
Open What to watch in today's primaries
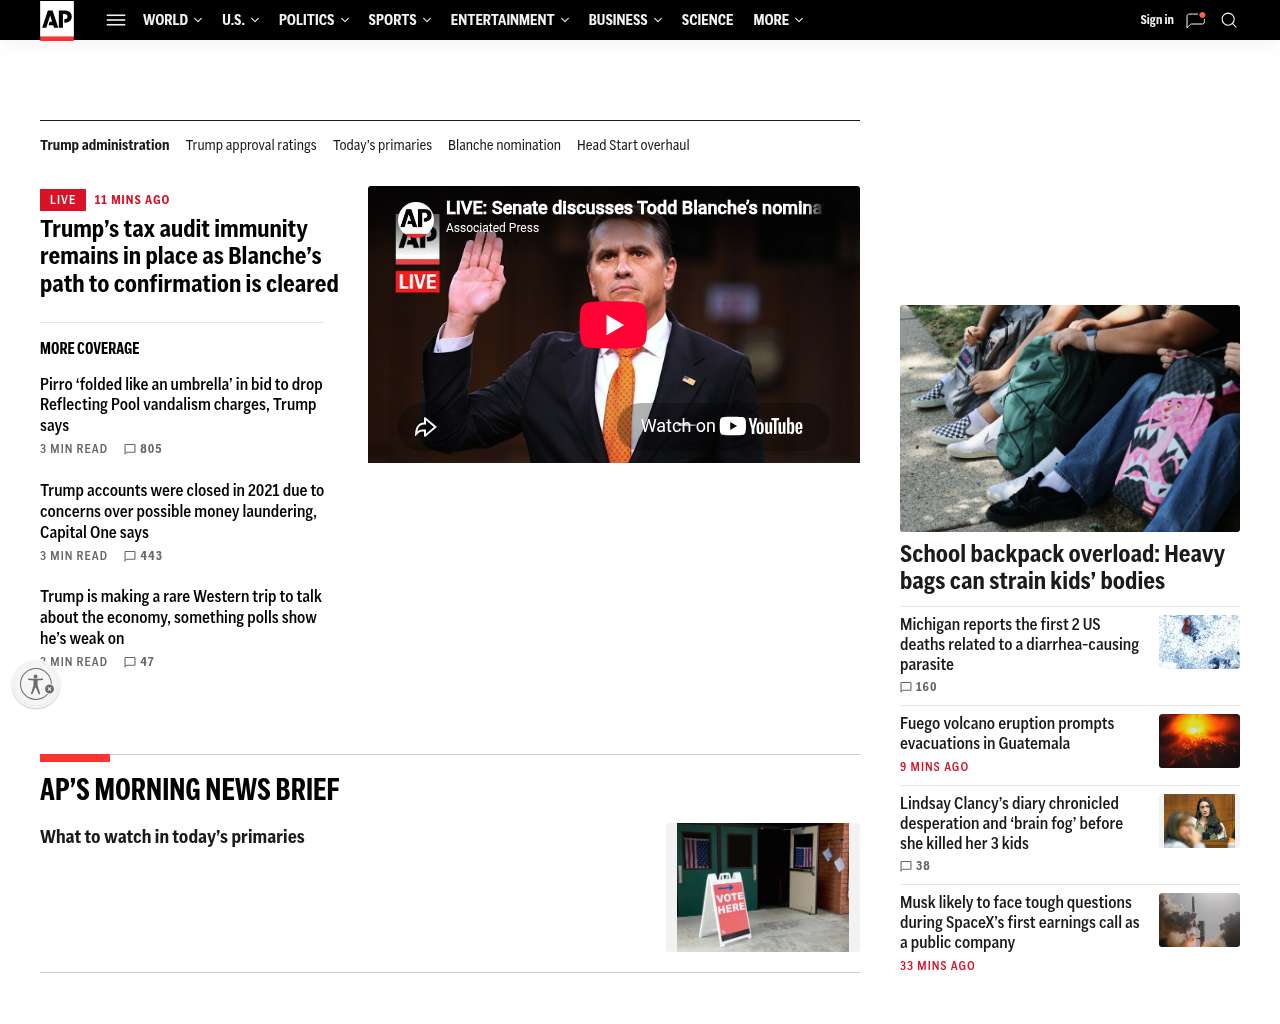(172, 837)
